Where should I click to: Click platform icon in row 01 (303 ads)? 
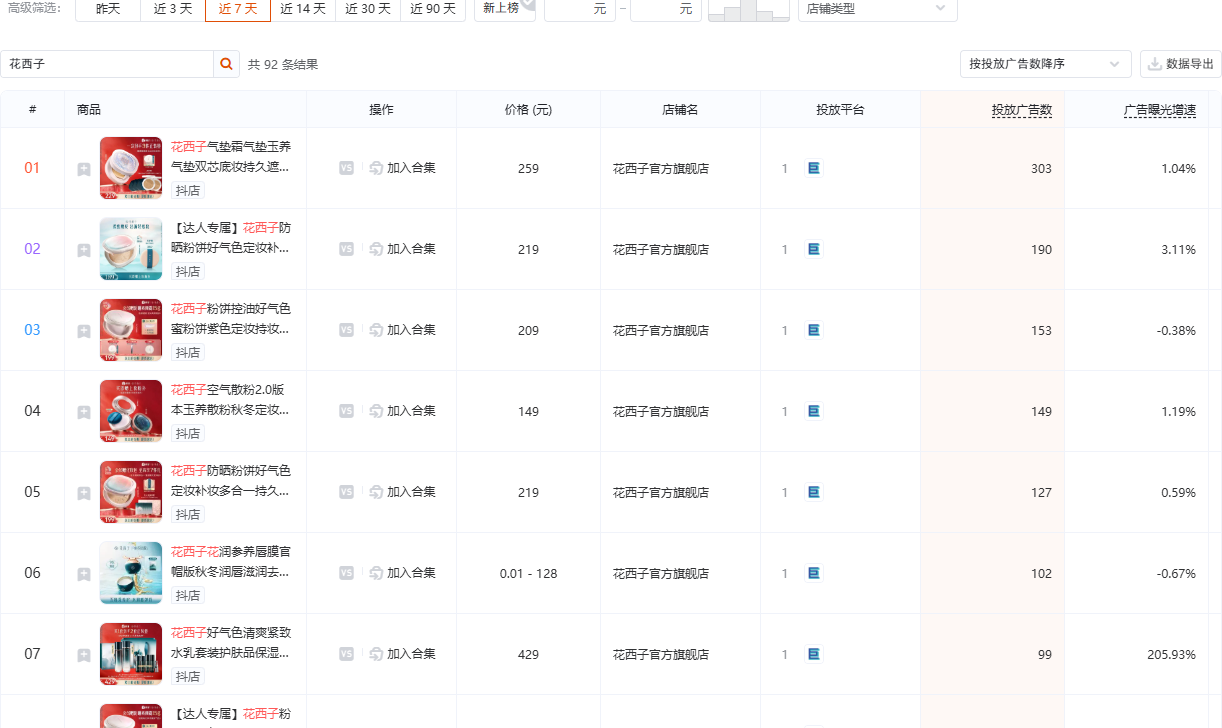click(814, 168)
